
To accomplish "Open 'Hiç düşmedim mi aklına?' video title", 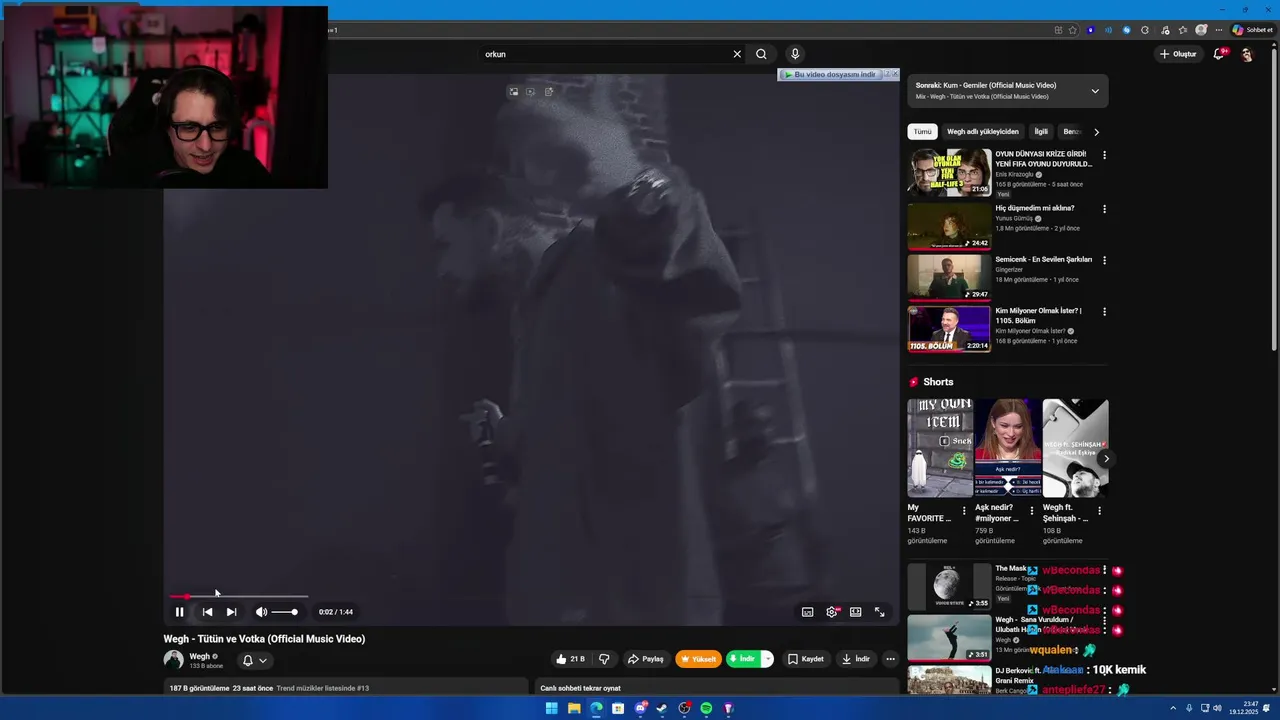I will coord(1035,208).
